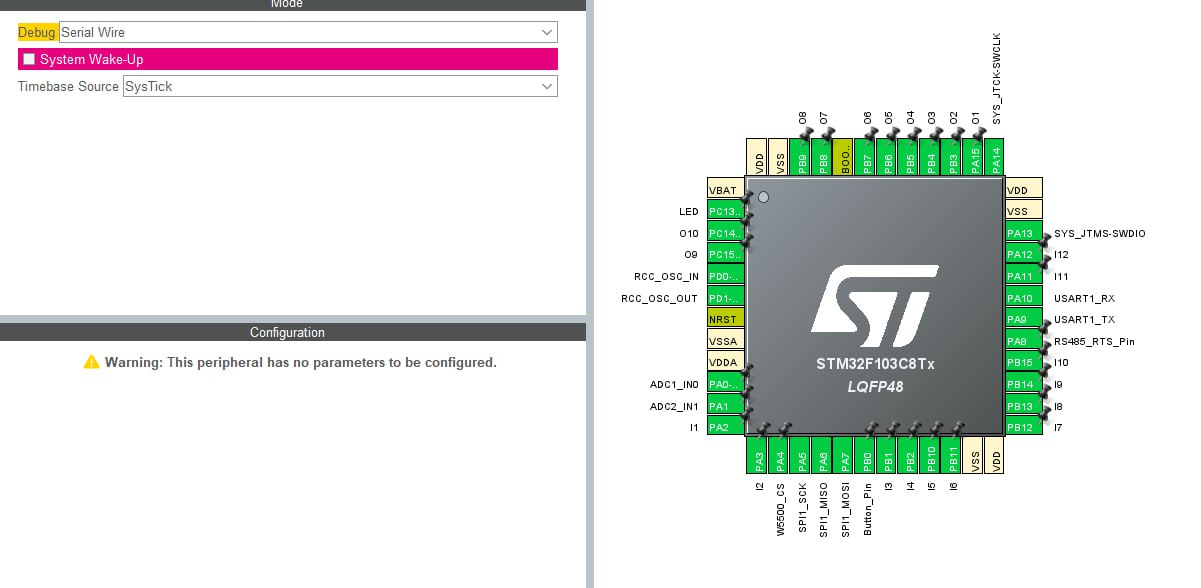This screenshot has height=588, width=1201.
Task: Click the VBAT pin
Action: tap(726, 190)
